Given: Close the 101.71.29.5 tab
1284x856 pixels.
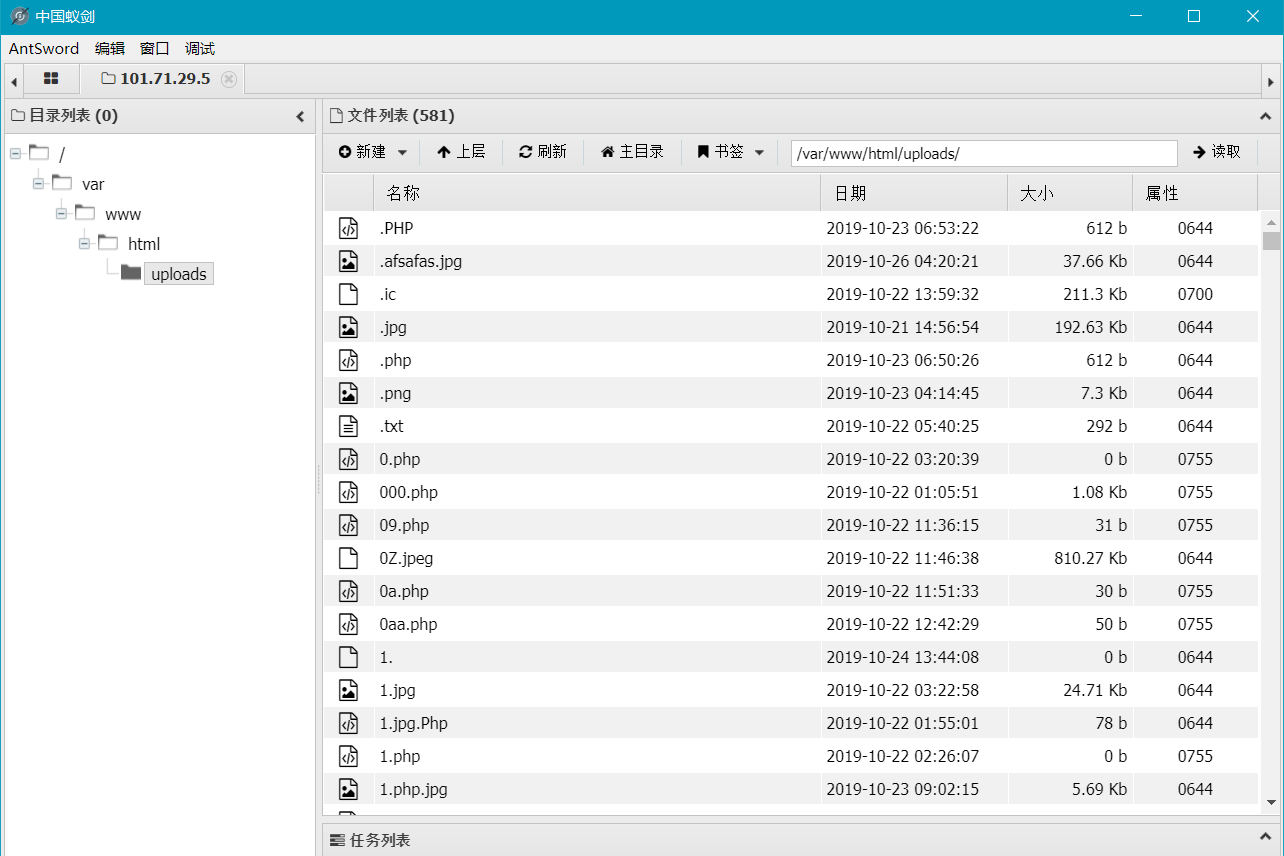Looking at the screenshot, I should [x=229, y=79].
